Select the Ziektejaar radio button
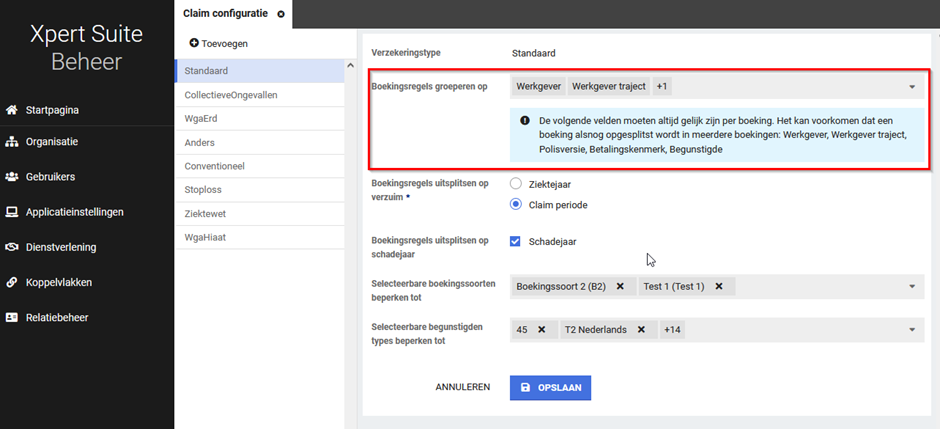The height and width of the screenshot is (429, 940). click(x=516, y=184)
